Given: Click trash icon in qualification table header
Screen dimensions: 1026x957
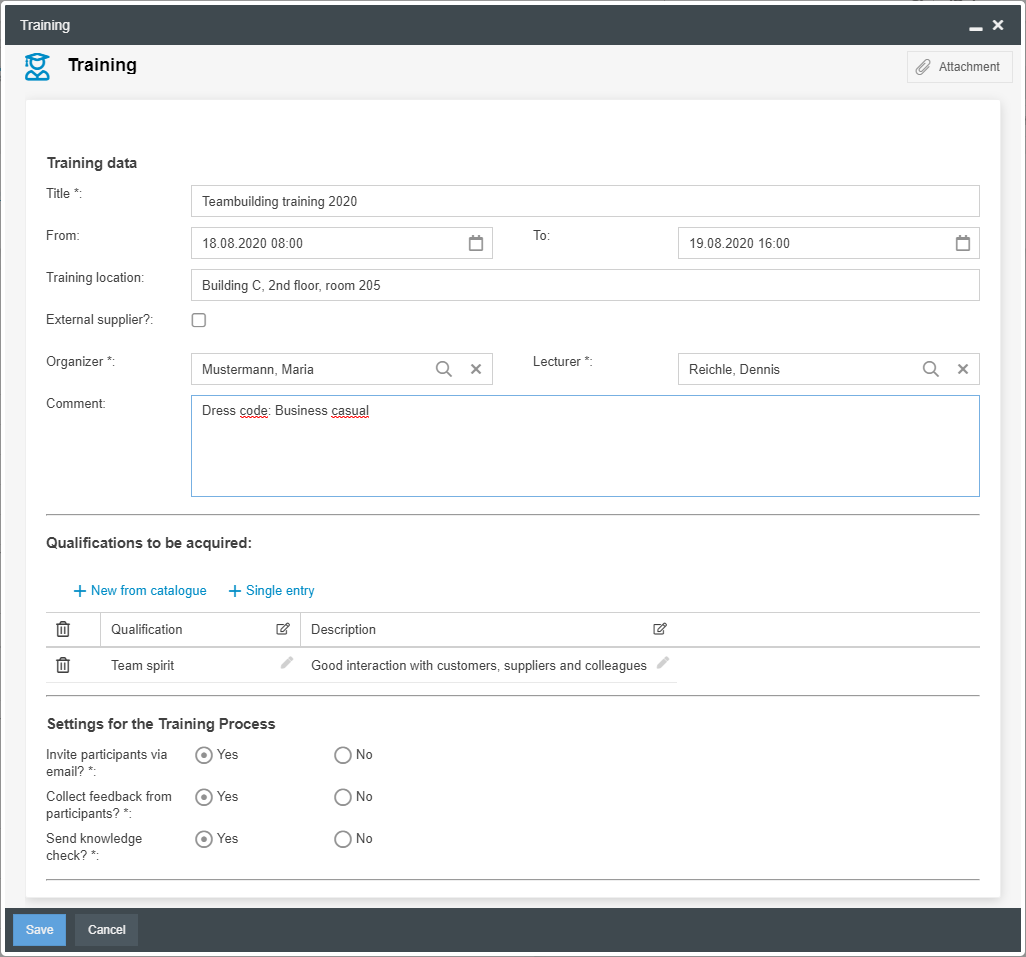Looking at the screenshot, I should (63, 629).
